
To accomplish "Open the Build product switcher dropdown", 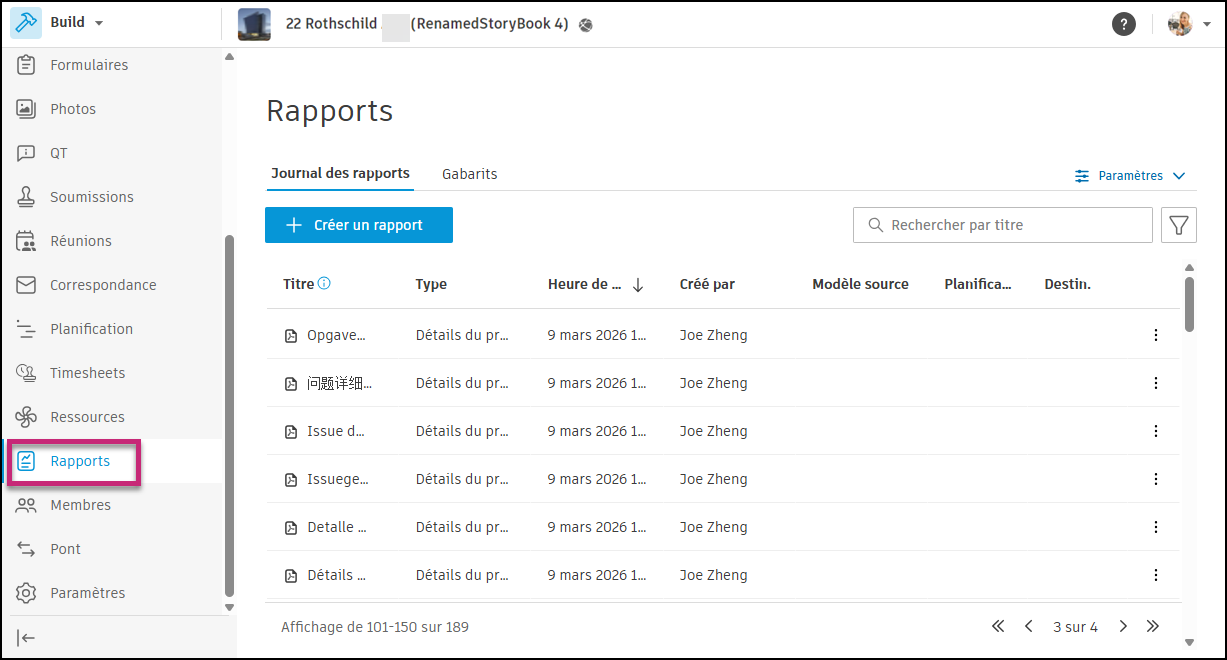I will [x=77, y=23].
